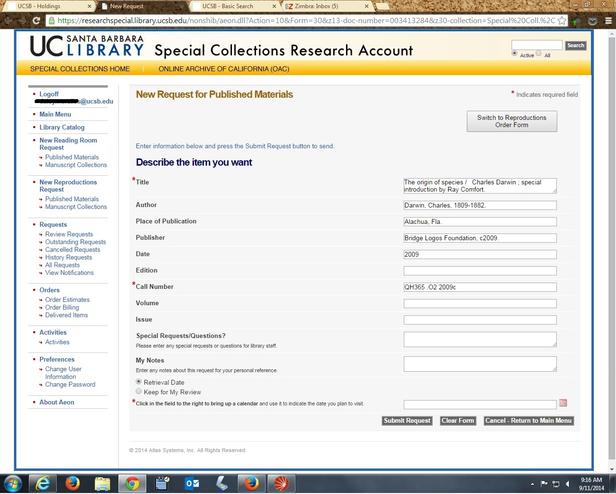Image resolution: width=616 pixels, height=494 pixels.
Task: Switch to Reproductions Order Form
Action: pyautogui.click(x=511, y=121)
